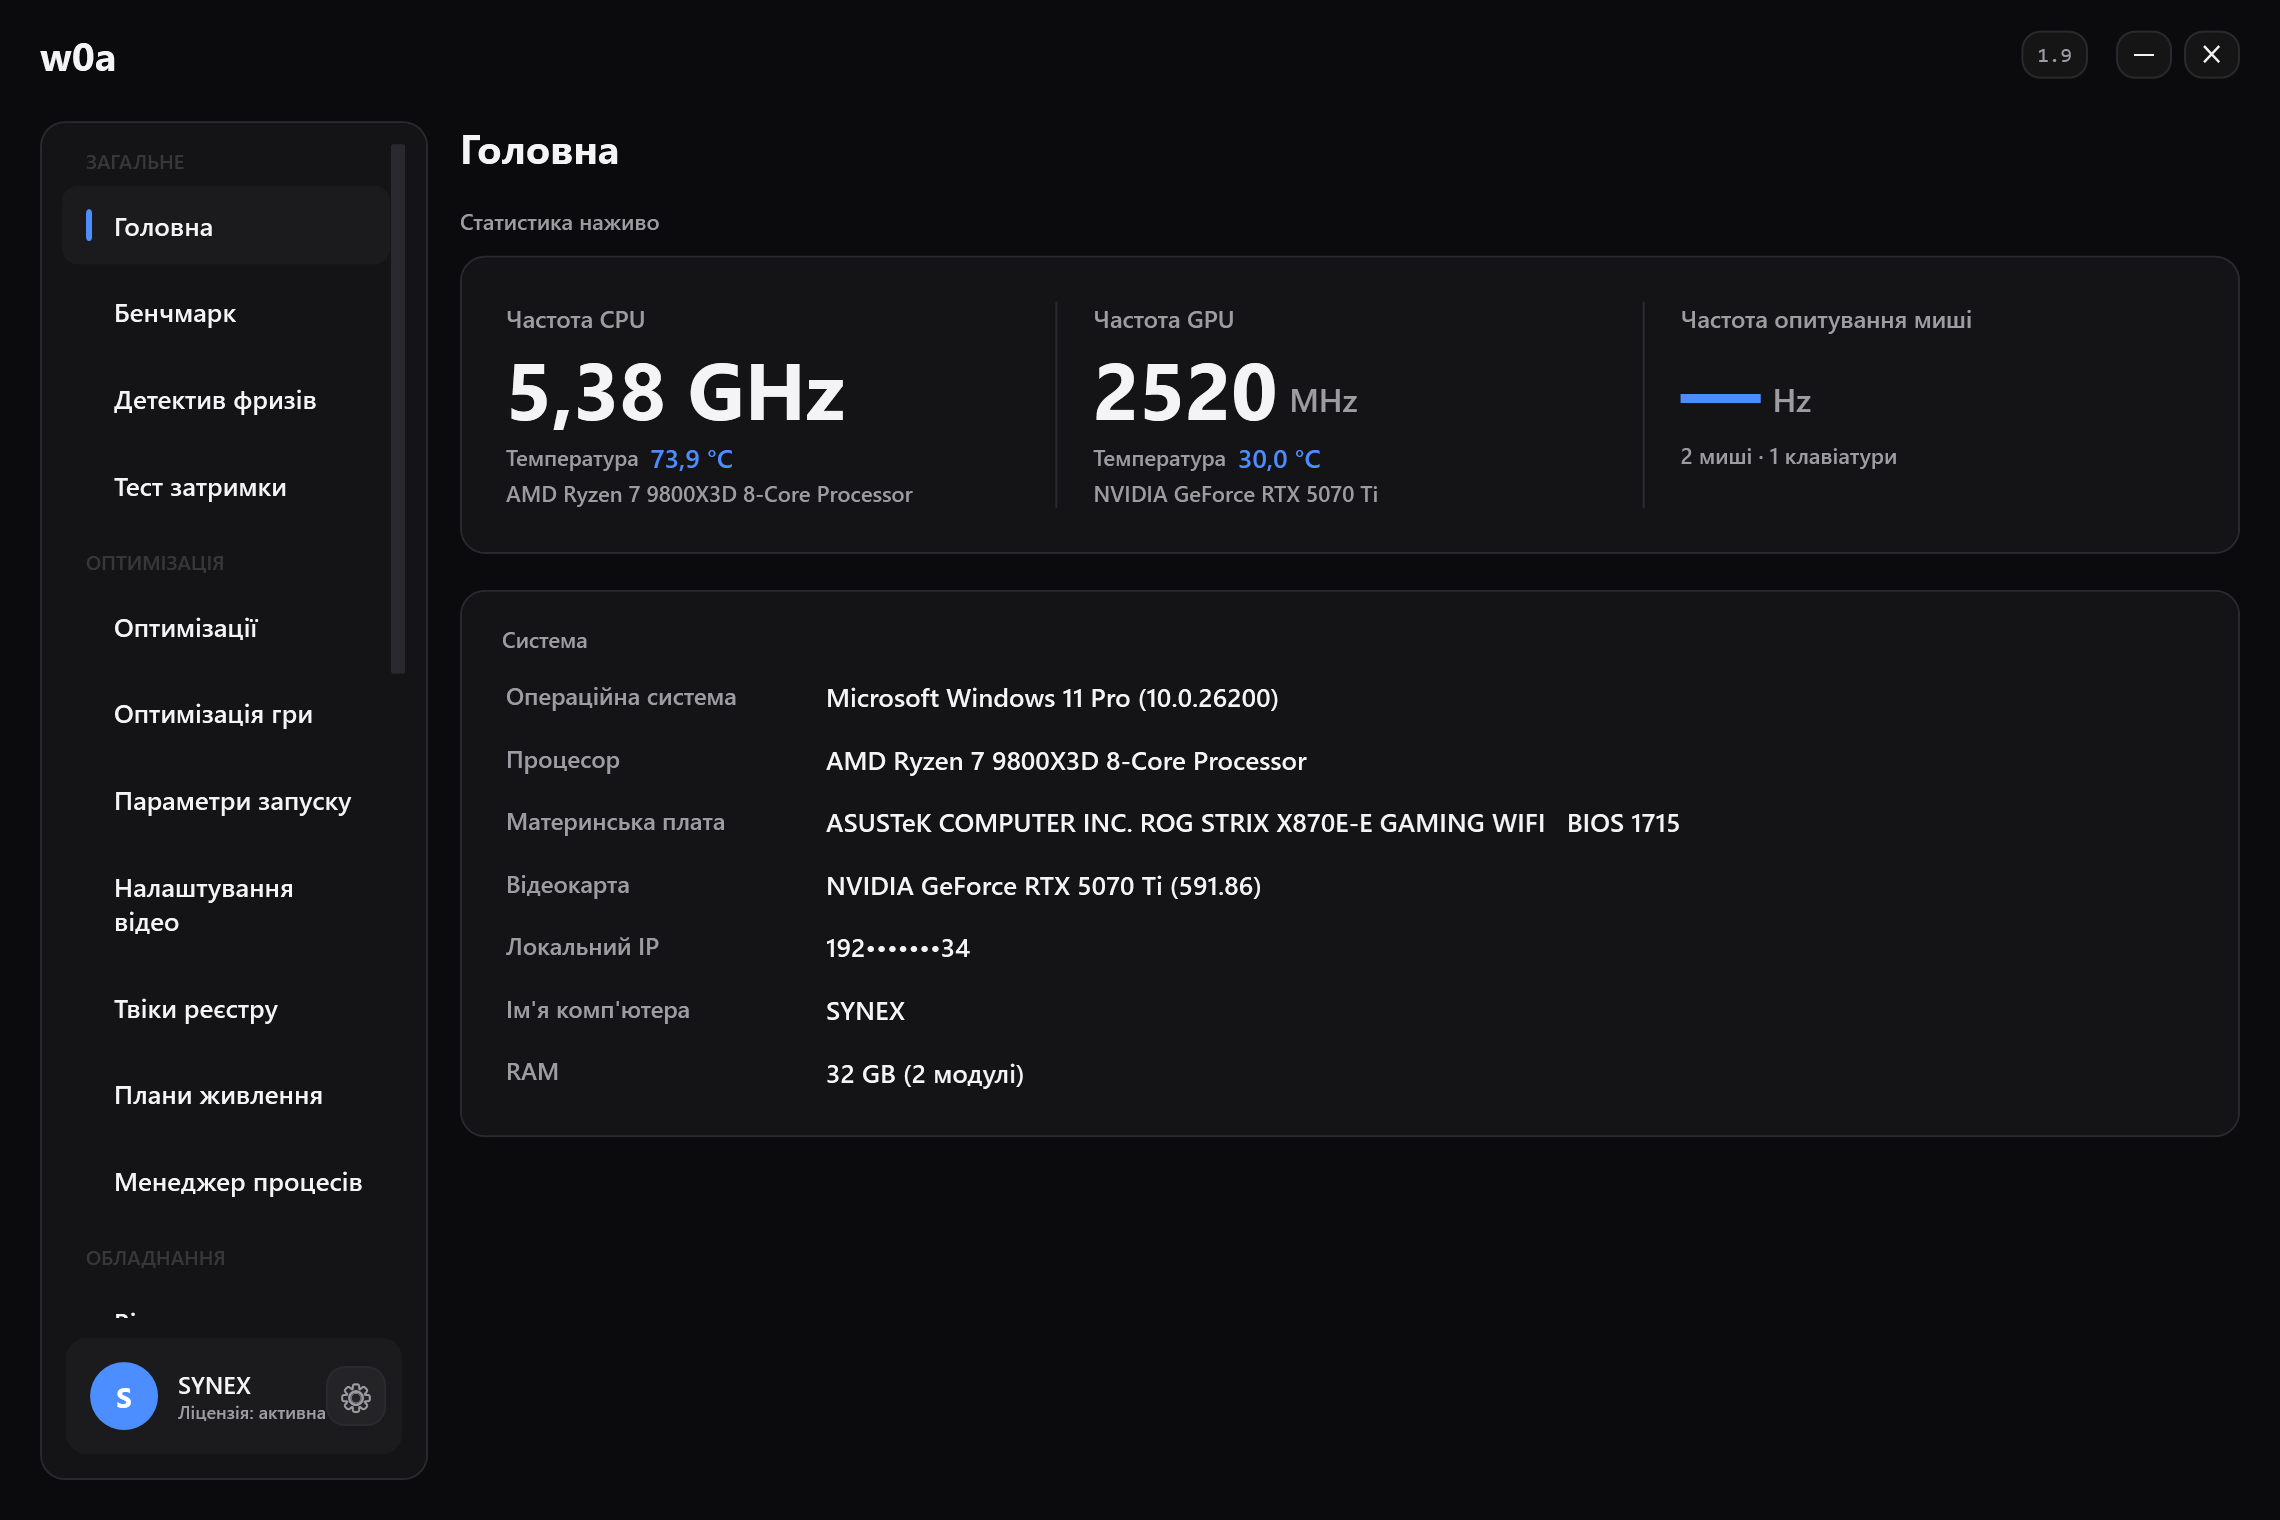Screen dimensions: 2280x1520
Task: Click the sidebar scrollbar thumb
Action: coord(398,408)
